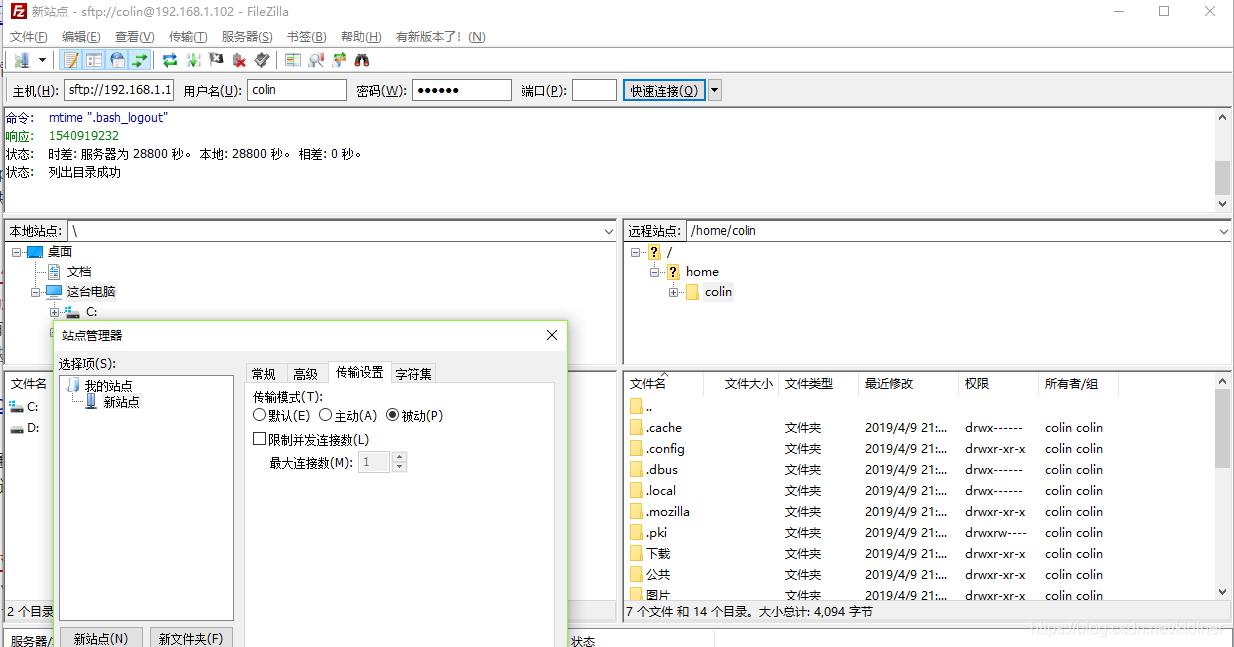1234x647 pixels.
Task: Collapse home node in remote tree
Action: coord(655,272)
